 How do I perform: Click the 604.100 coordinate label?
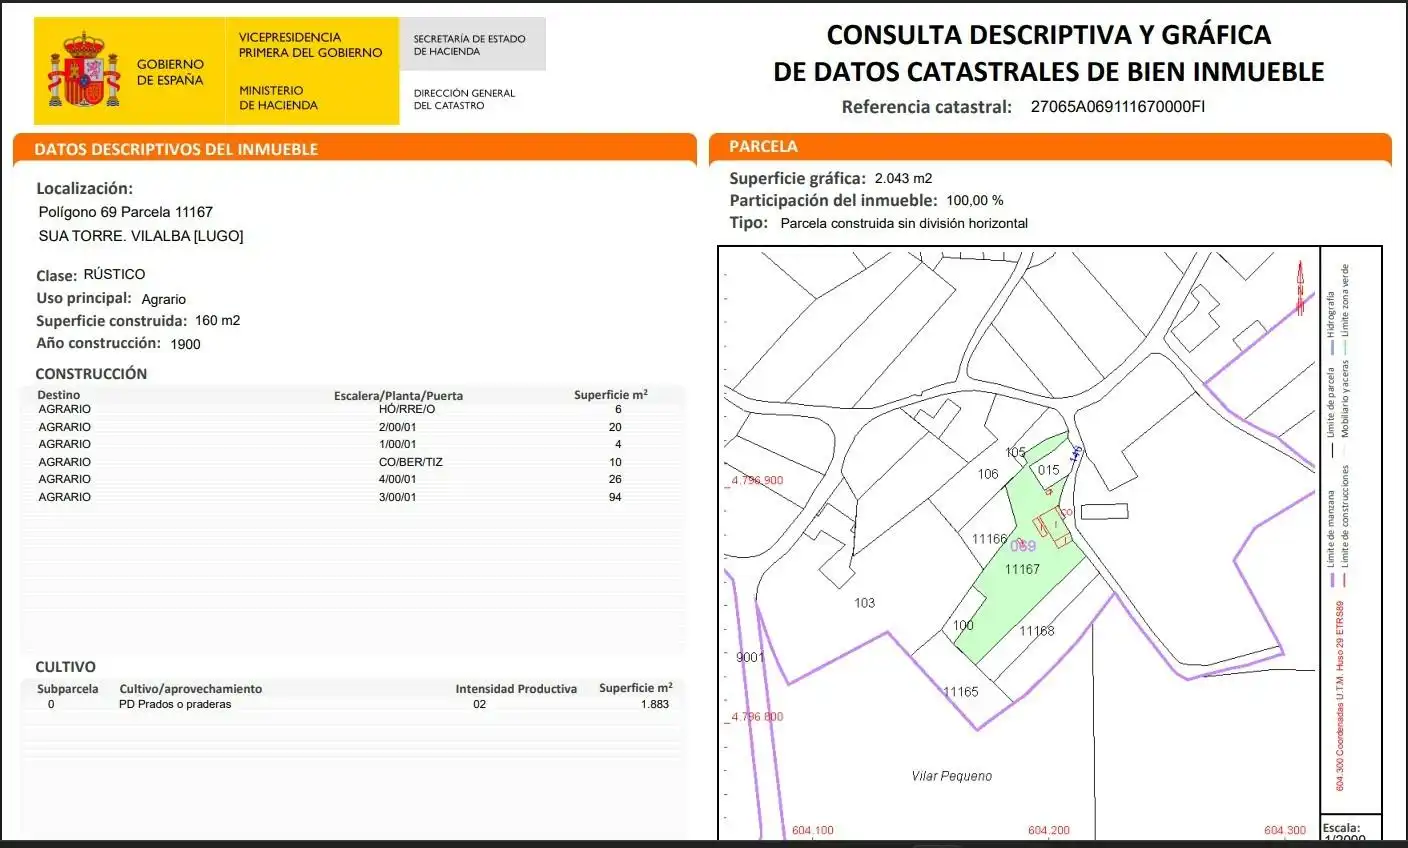click(x=812, y=831)
